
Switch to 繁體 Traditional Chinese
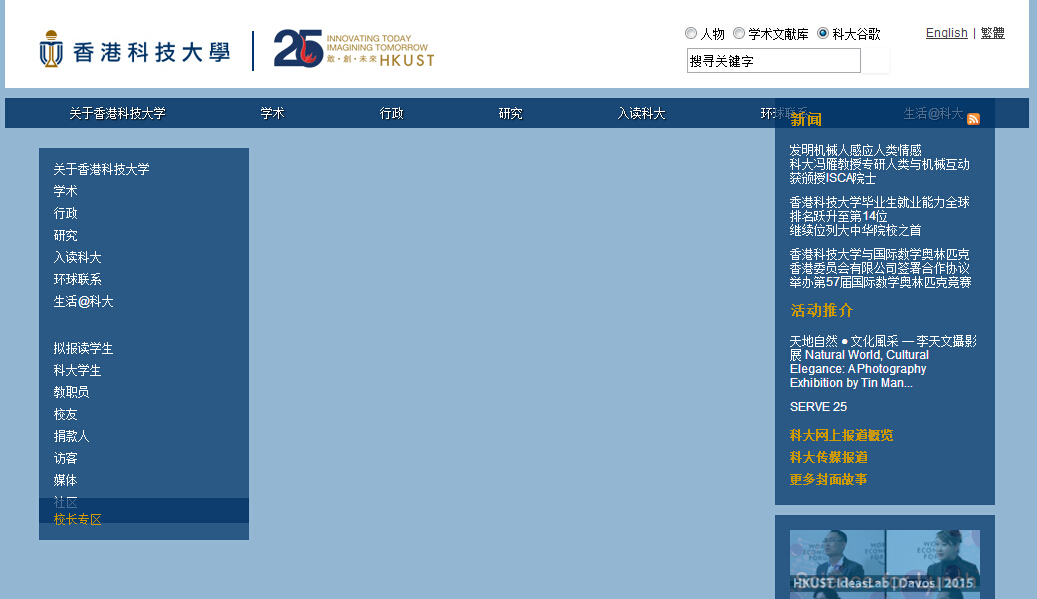click(x=993, y=33)
